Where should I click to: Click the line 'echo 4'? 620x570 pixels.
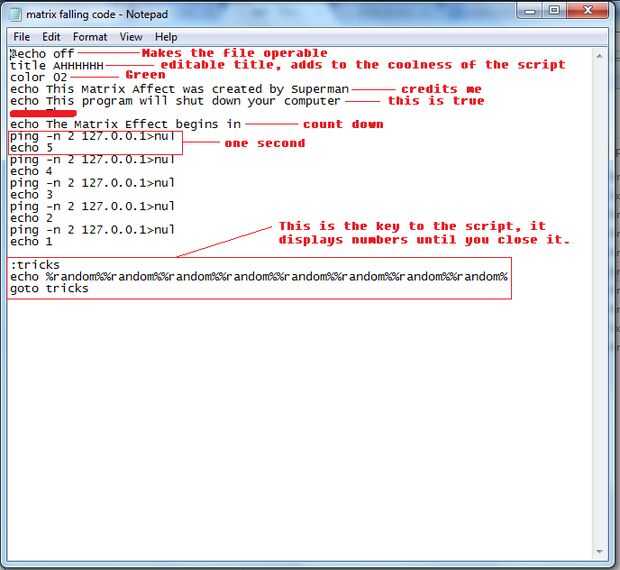(x=31, y=171)
